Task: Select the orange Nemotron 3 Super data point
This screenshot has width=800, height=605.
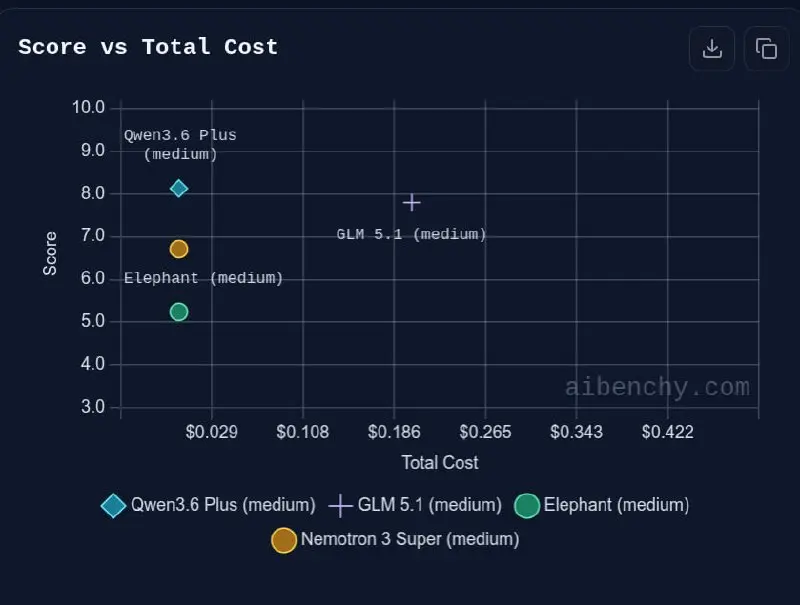Action: pyautogui.click(x=179, y=249)
